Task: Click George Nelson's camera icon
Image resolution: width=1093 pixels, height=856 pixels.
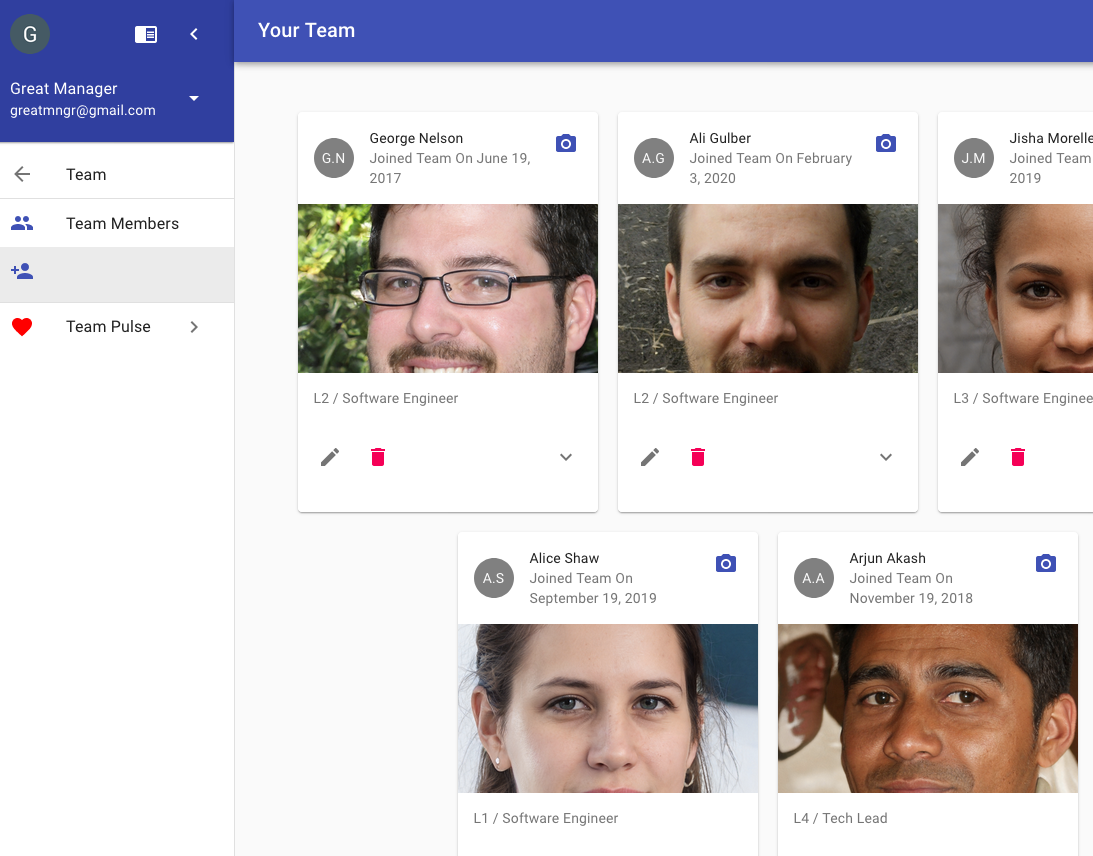Action: point(566,144)
